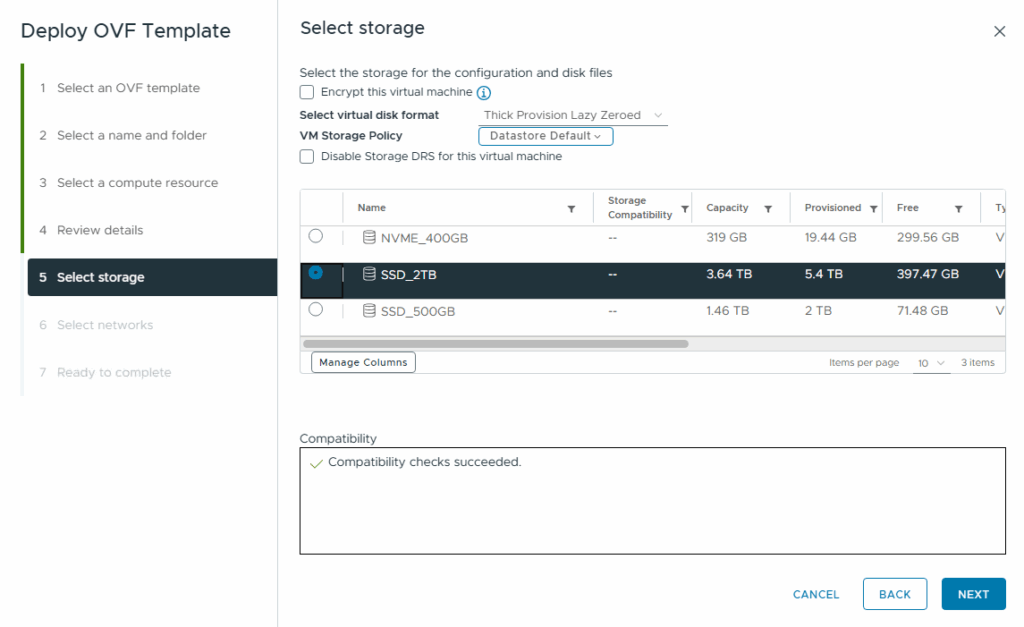Click the horizontal scrollbar under datastore table
Screen dimensions: 1024x627
[495, 344]
